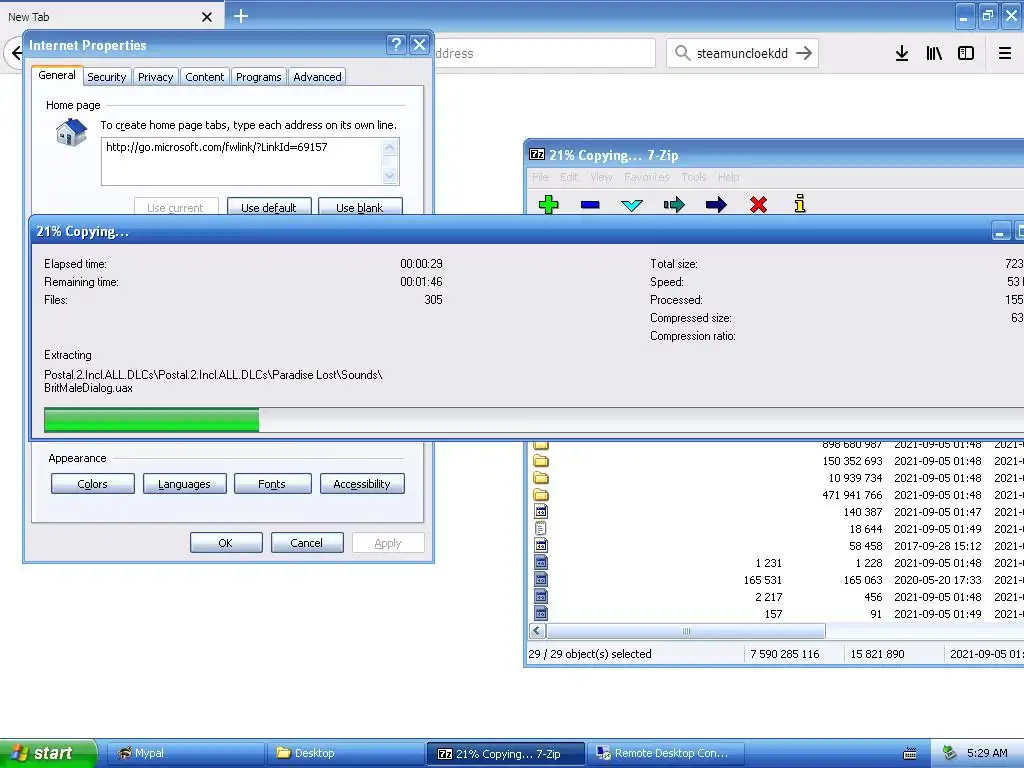The image size is (1024, 768).
Task: Click the green copying progress bar
Action: coord(152,420)
